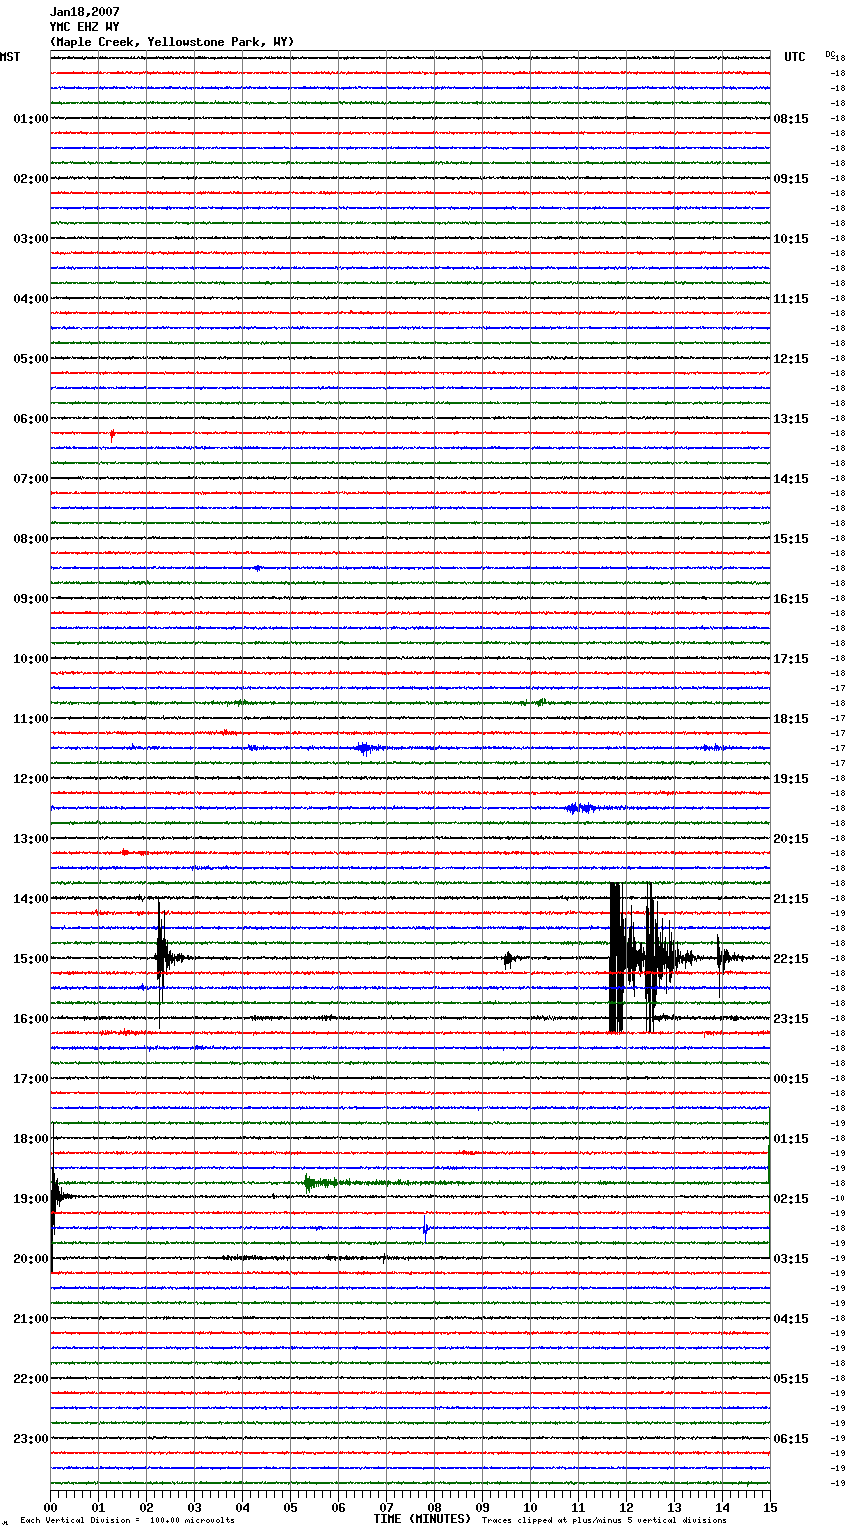The height and width of the screenshot is (1534, 850).
Task: Click the "13:15" UTC time label
Action: click(791, 419)
